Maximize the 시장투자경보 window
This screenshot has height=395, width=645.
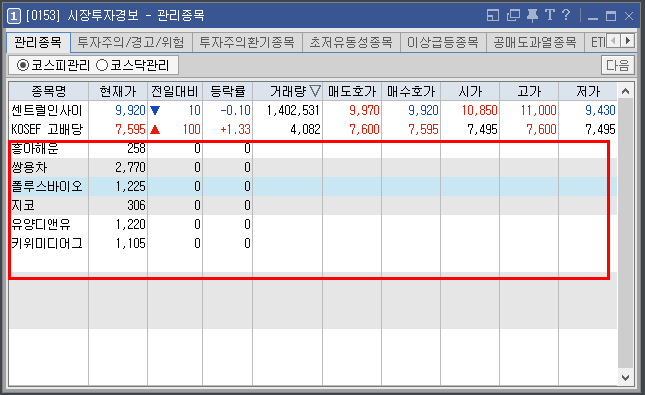click(x=611, y=16)
